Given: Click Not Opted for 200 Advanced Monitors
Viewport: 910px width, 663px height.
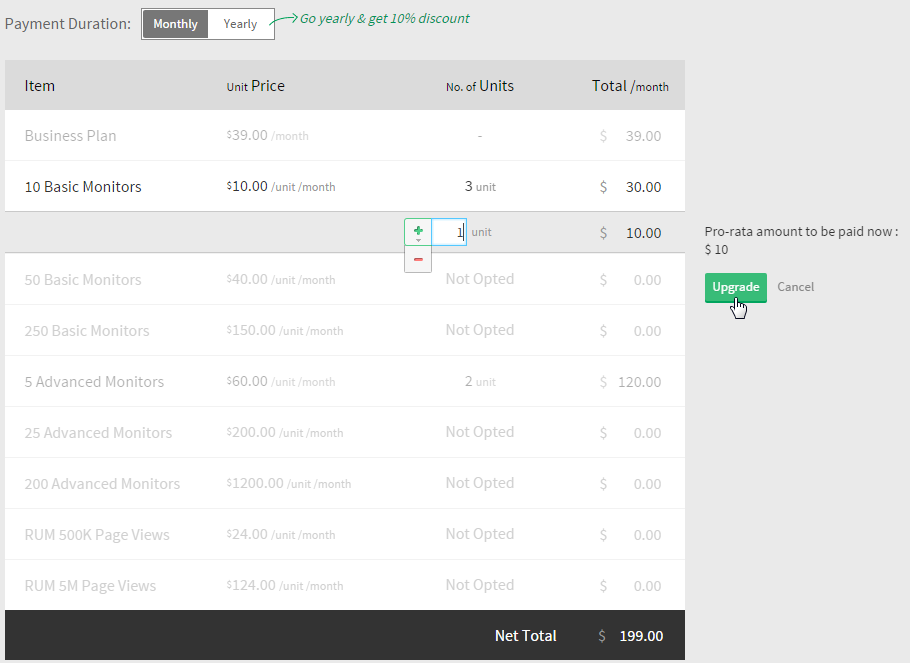Looking at the screenshot, I should pos(480,483).
